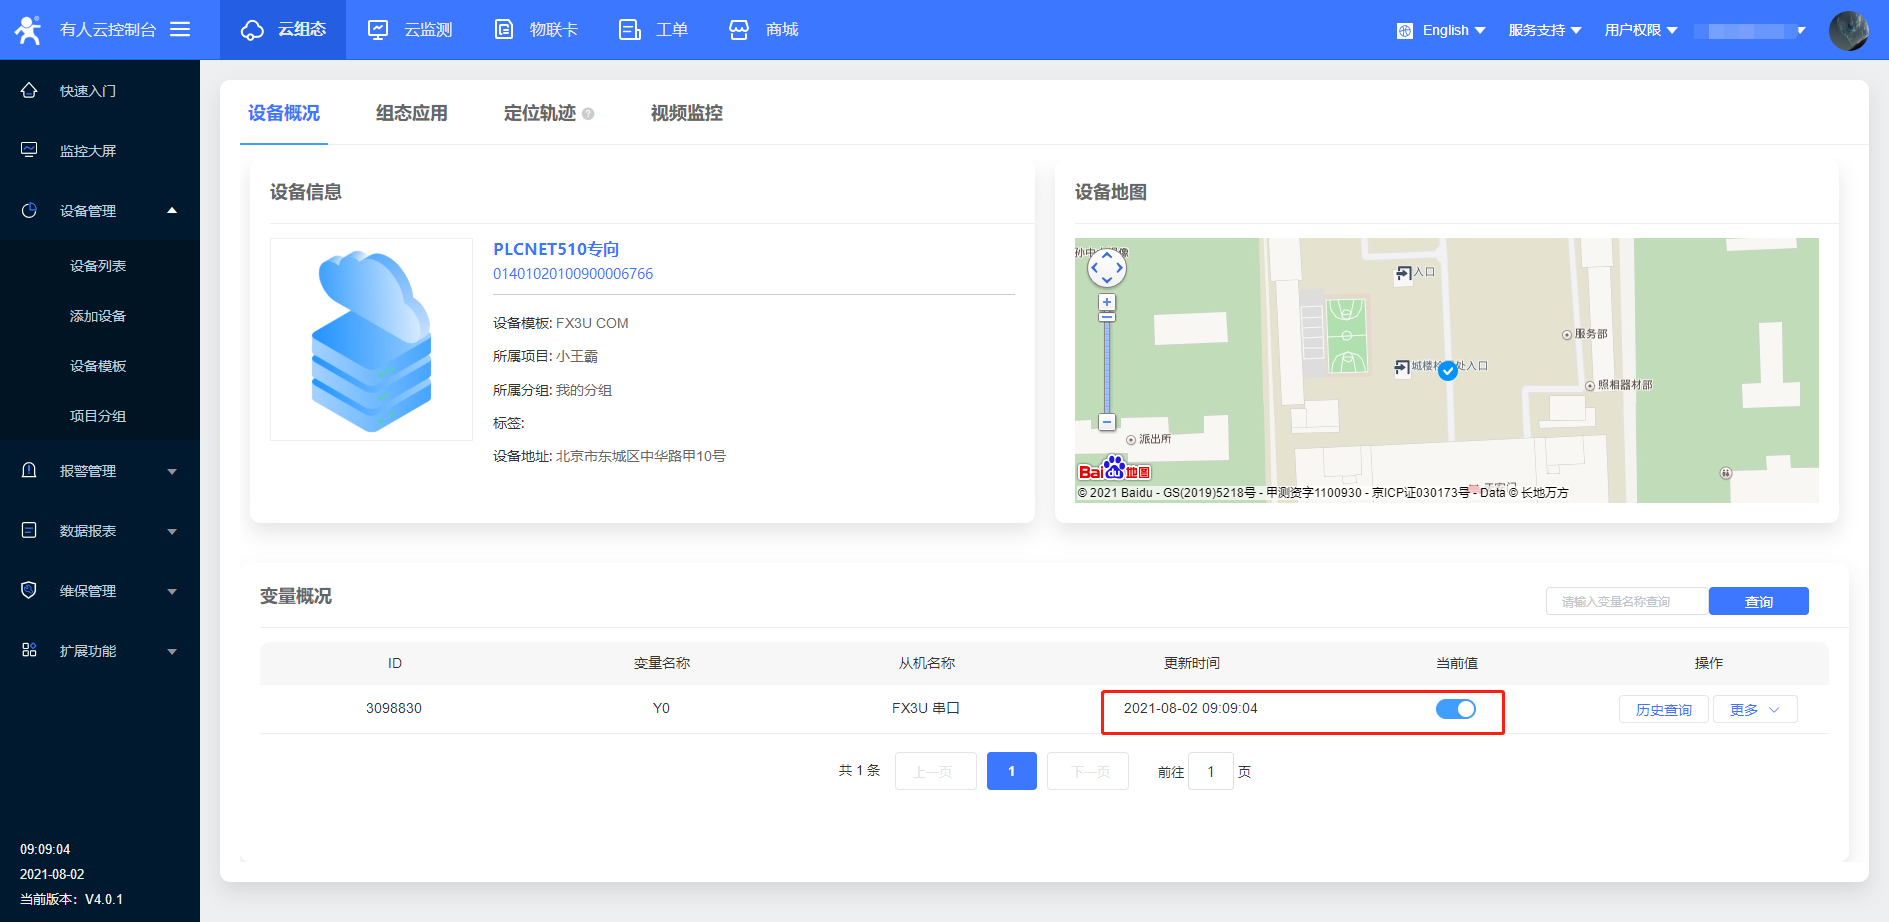Click the 查询 search button

coord(1758,601)
